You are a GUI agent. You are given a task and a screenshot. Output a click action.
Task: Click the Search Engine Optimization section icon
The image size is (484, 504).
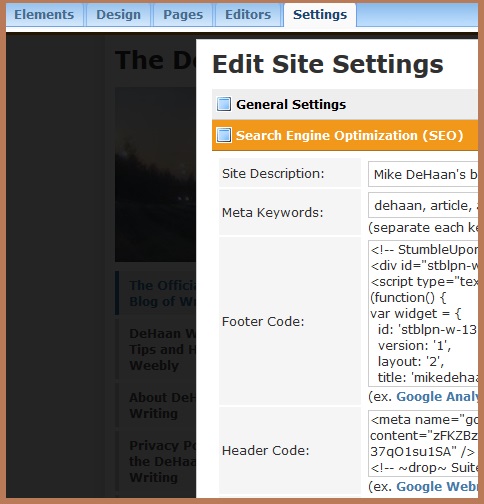[x=224, y=135]
